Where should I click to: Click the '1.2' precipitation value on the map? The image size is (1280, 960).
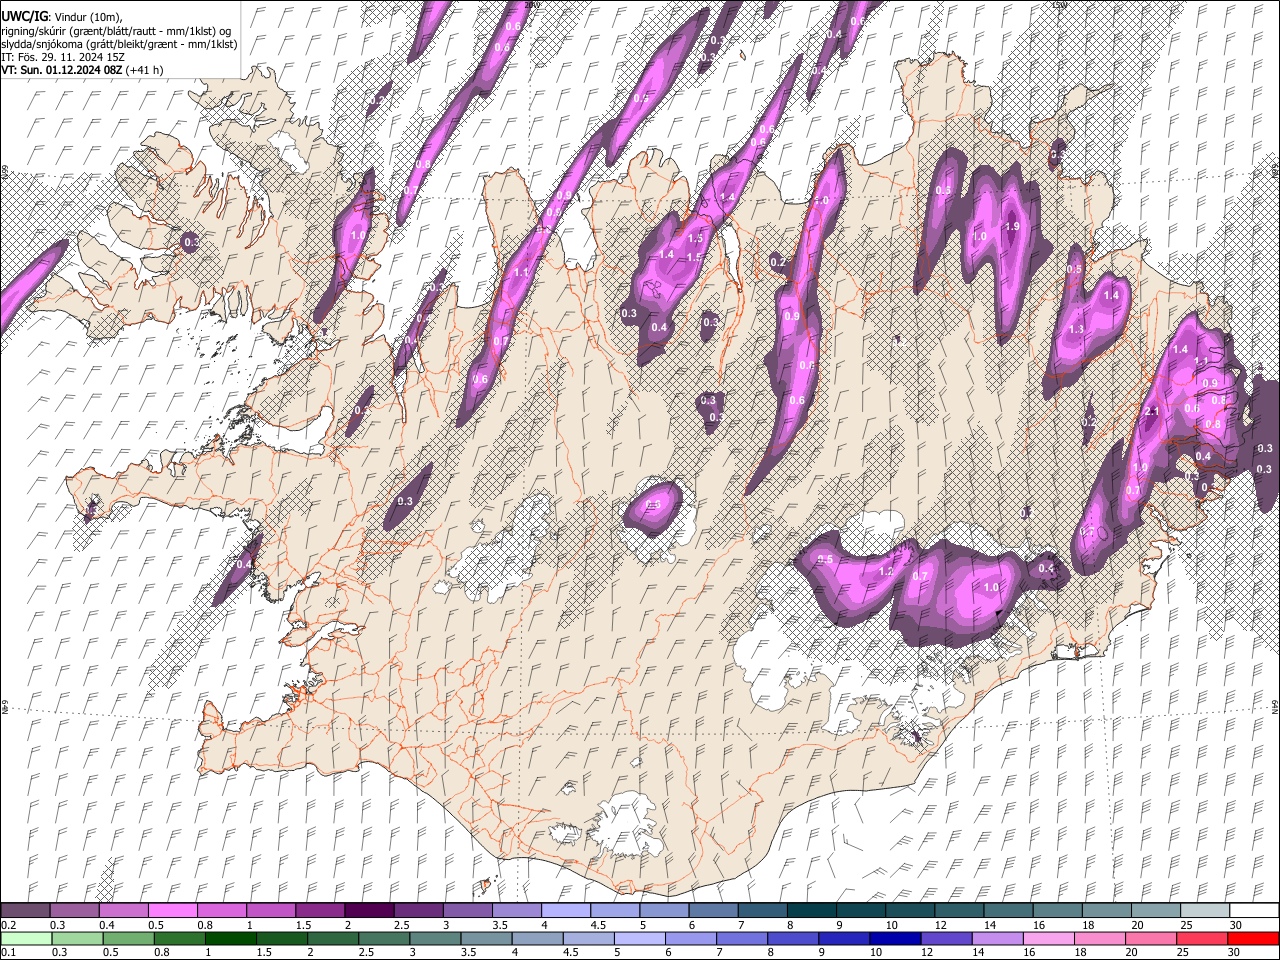click(885, 572)
